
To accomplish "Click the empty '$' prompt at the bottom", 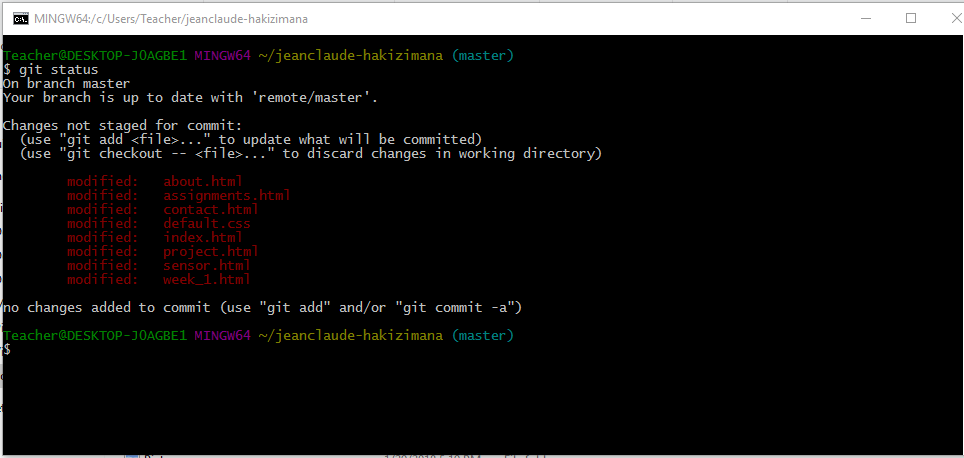I will [x=7, y=350].
